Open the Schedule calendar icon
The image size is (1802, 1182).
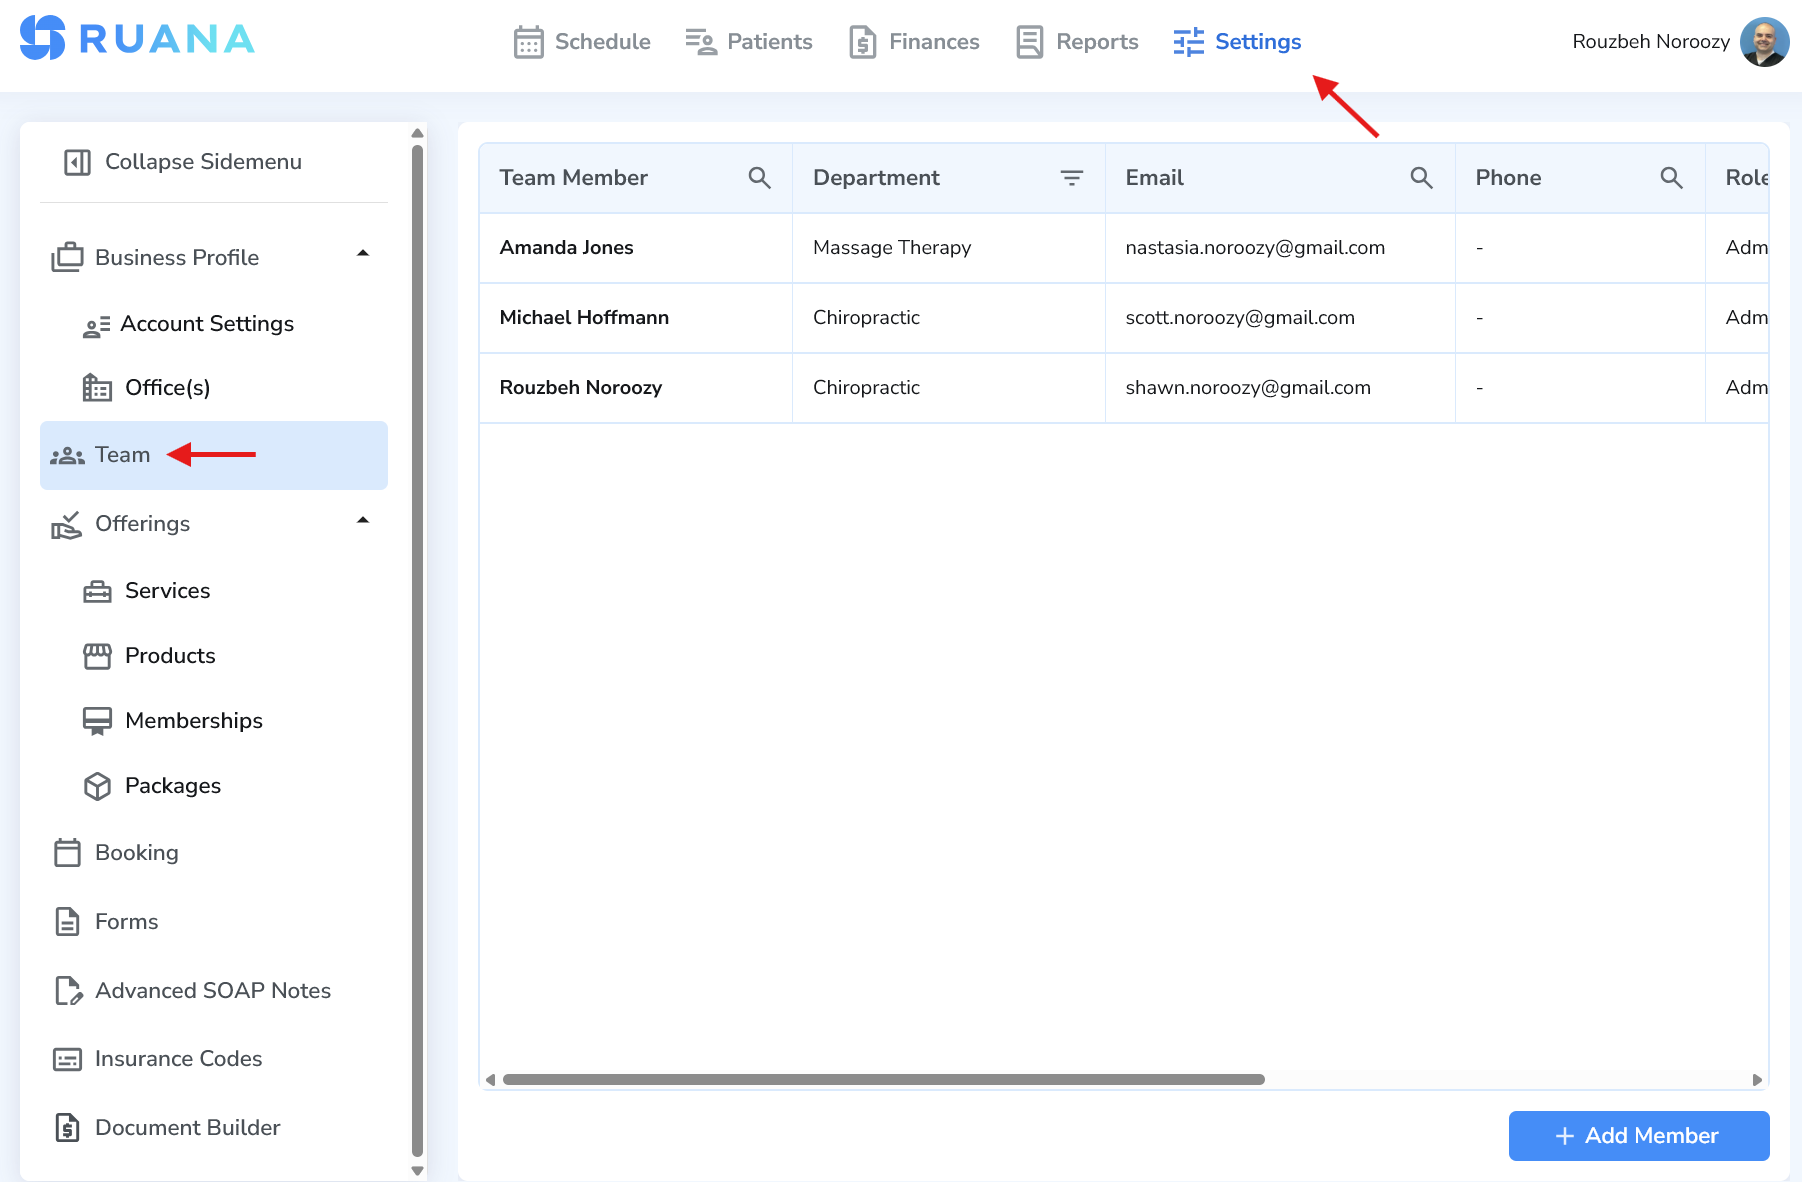point(528,42)
